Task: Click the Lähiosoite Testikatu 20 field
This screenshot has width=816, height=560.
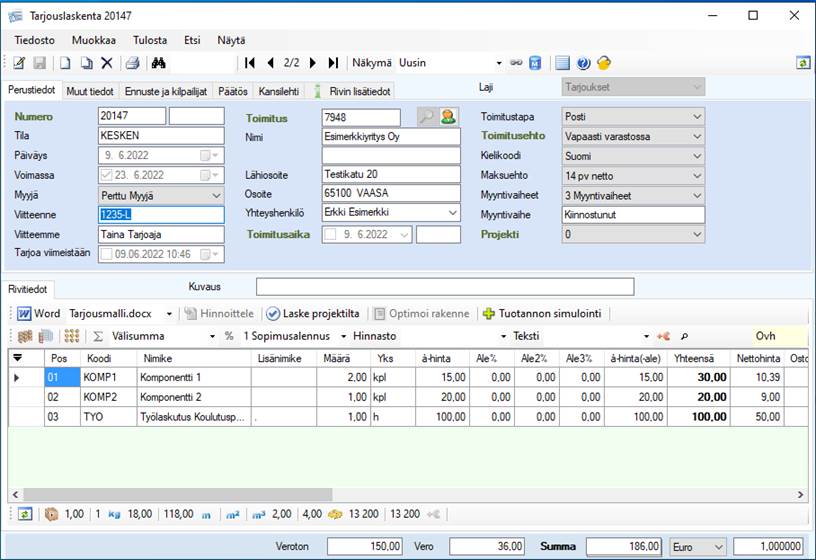Action: [x=391, y=174]
